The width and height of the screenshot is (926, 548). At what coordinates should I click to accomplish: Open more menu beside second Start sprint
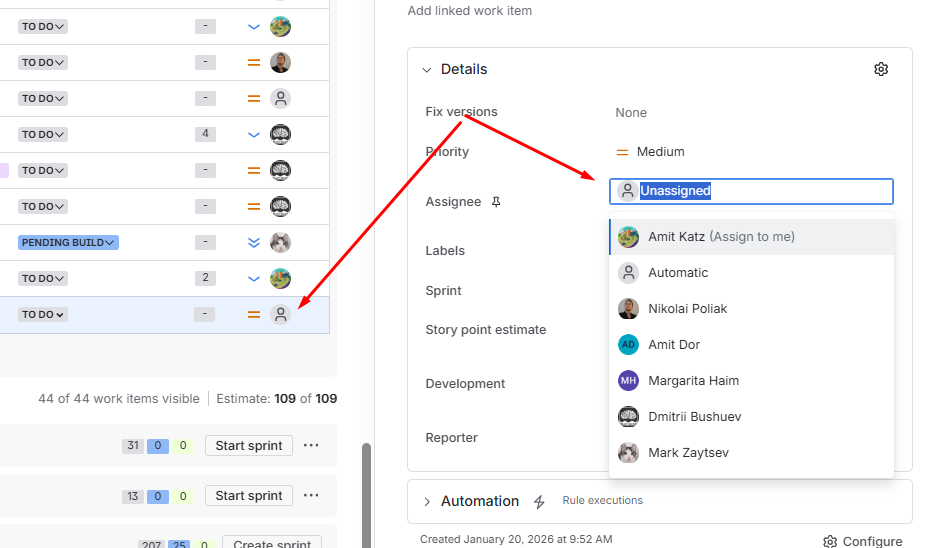click(x=311, y=495)
